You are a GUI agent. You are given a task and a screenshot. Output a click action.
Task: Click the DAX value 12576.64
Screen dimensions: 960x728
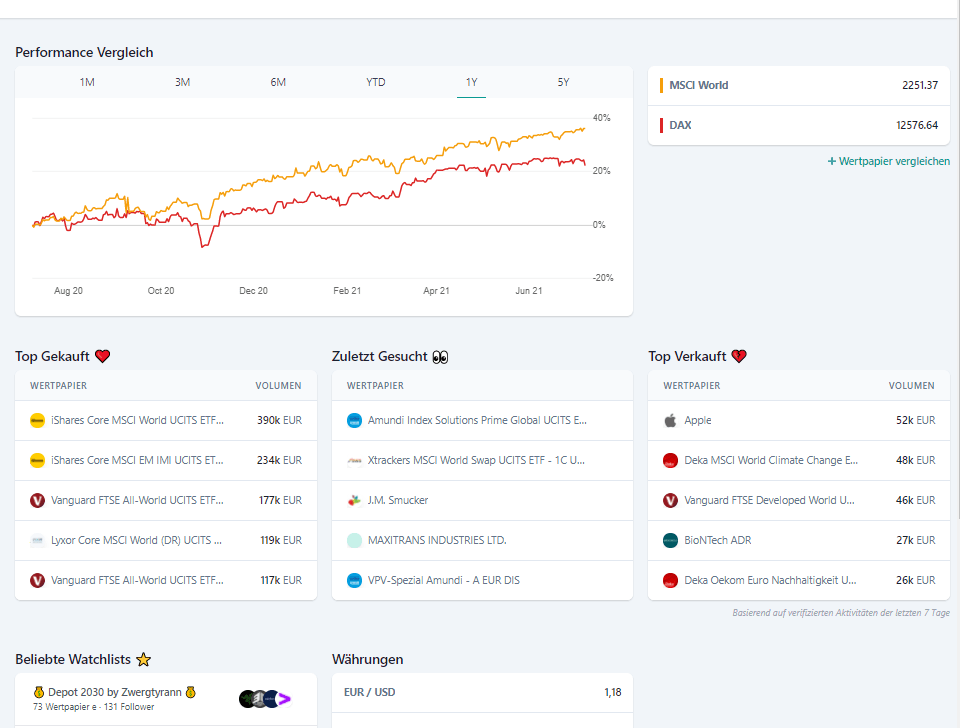coord(917,126)
